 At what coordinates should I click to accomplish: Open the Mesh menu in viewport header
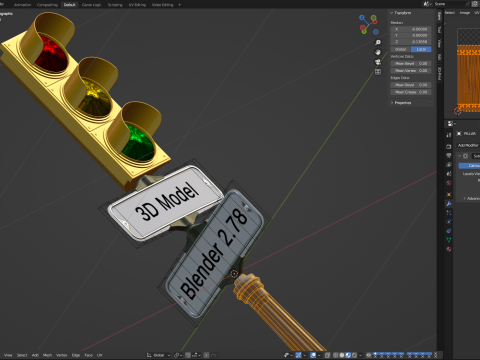click(x=47, y=355)
